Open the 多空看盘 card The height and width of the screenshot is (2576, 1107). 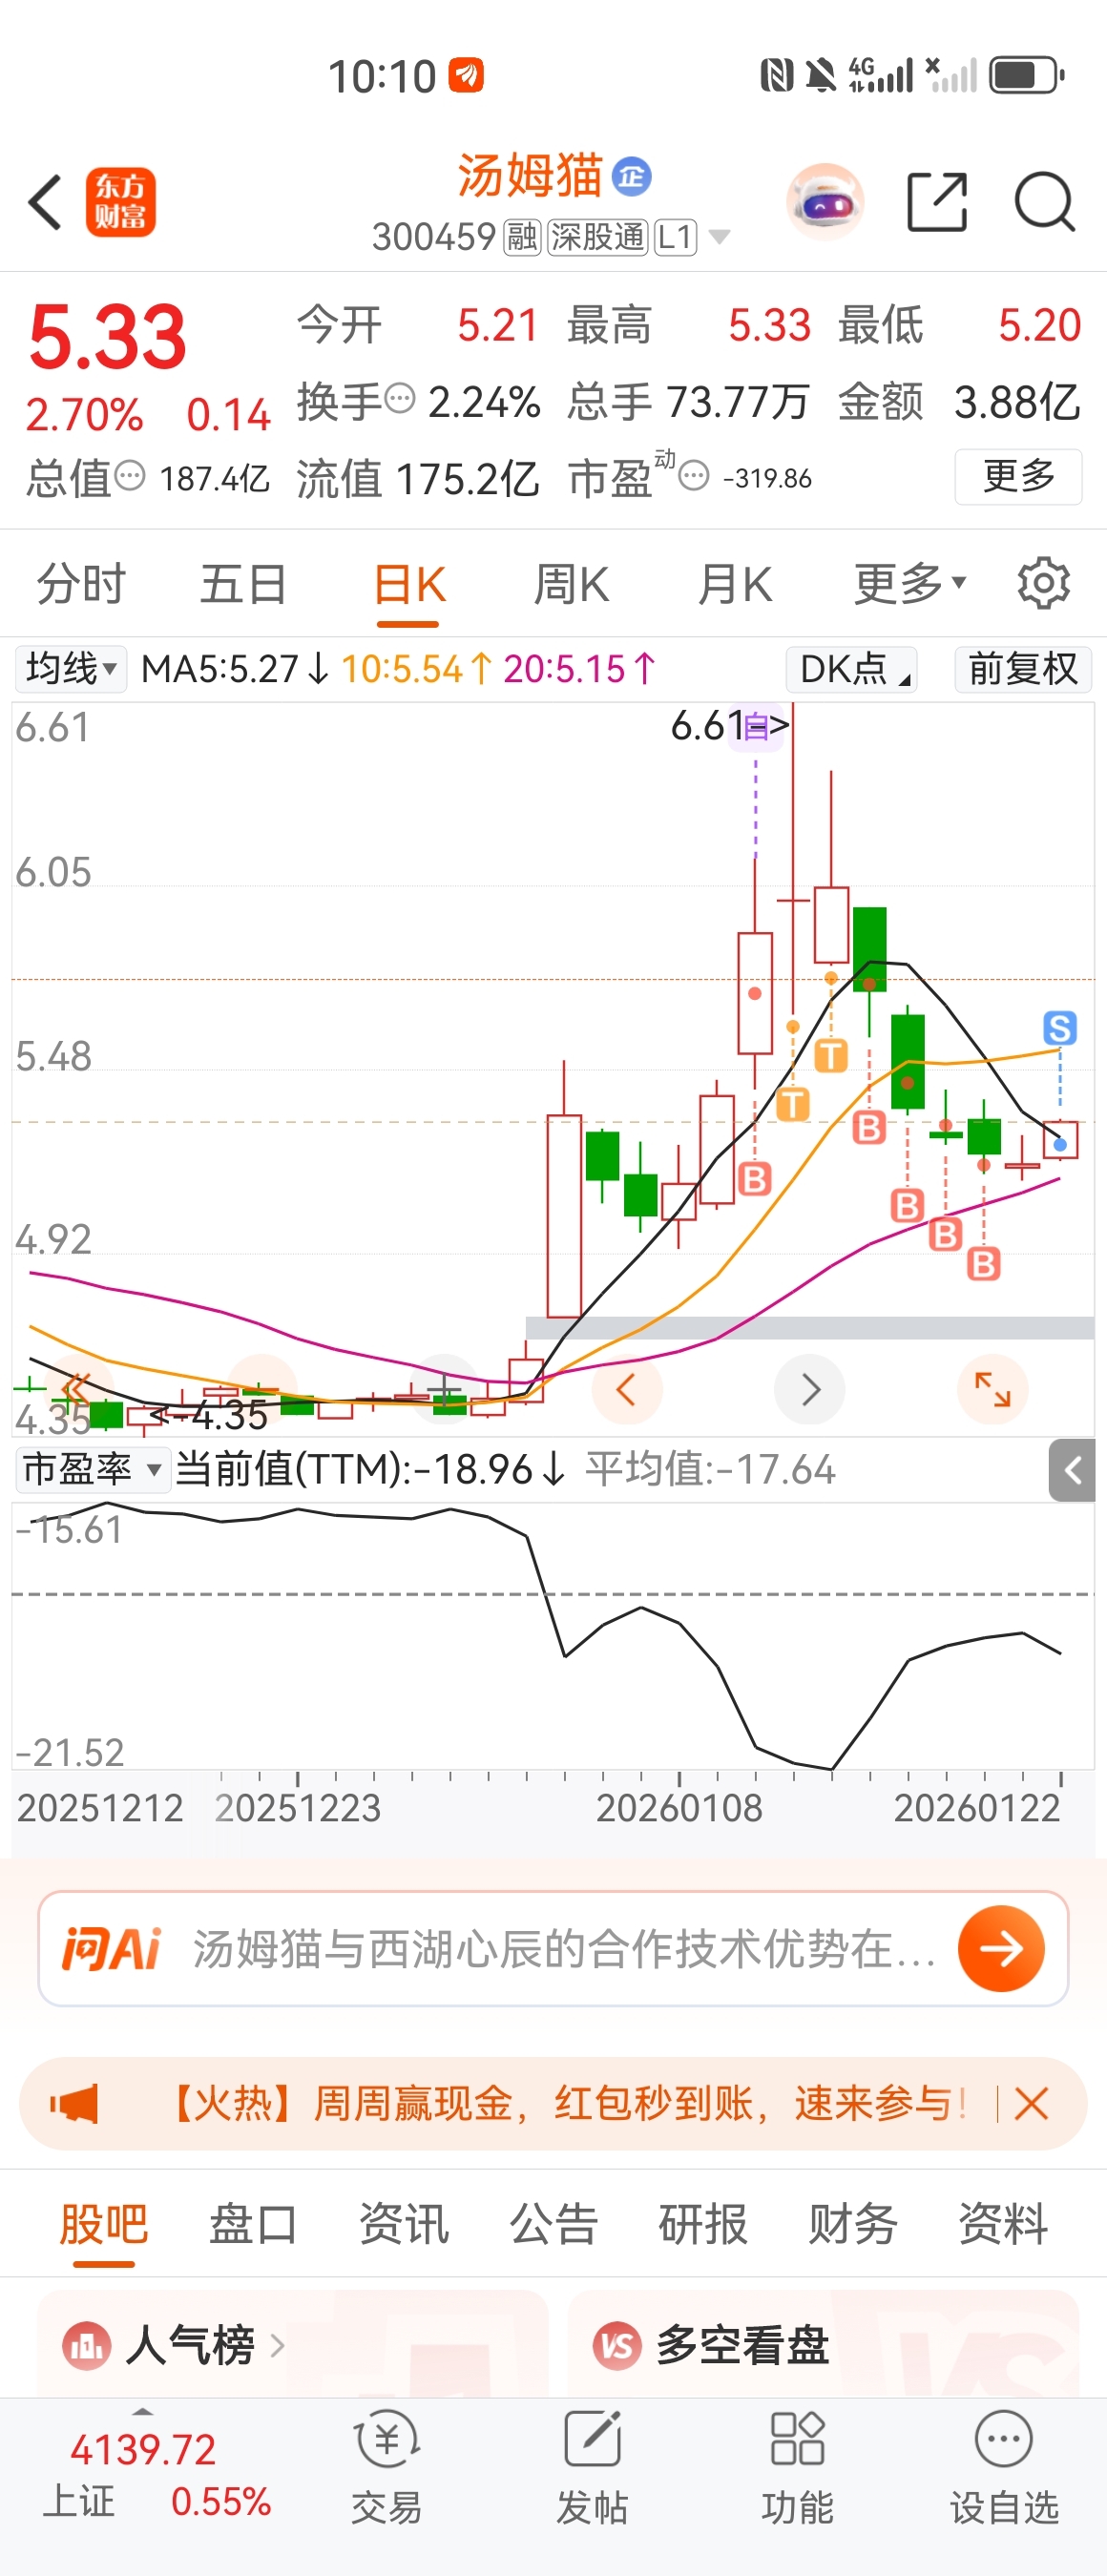click(x=823, y=2343)
